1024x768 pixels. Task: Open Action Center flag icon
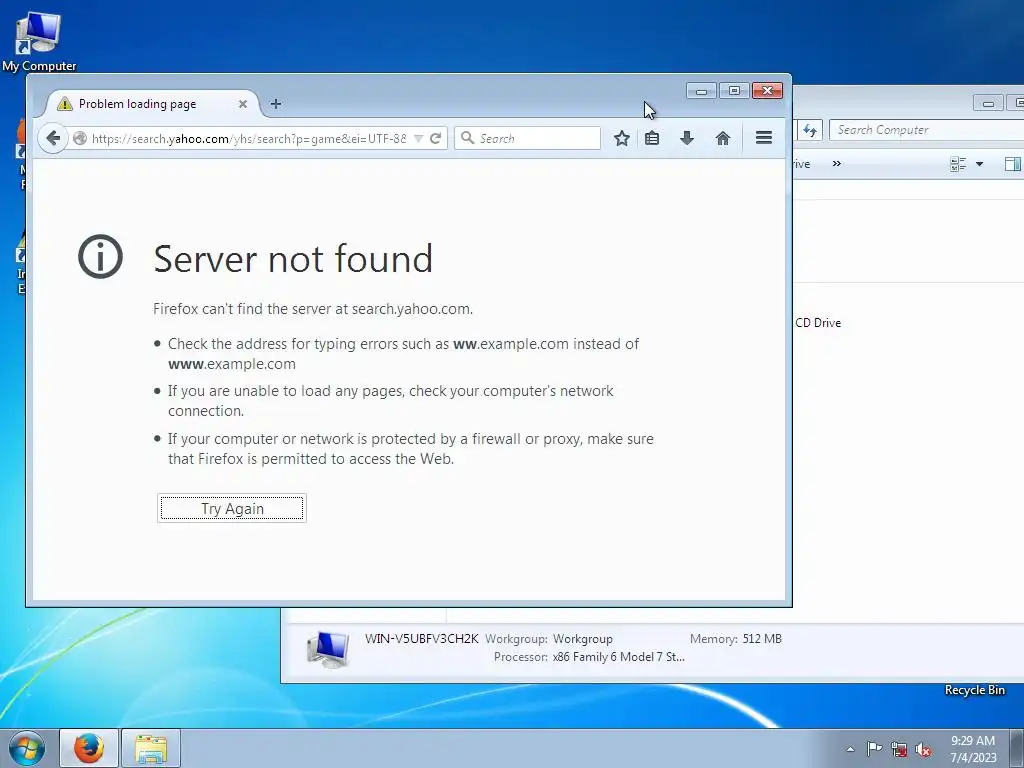(x=874, y=748)
